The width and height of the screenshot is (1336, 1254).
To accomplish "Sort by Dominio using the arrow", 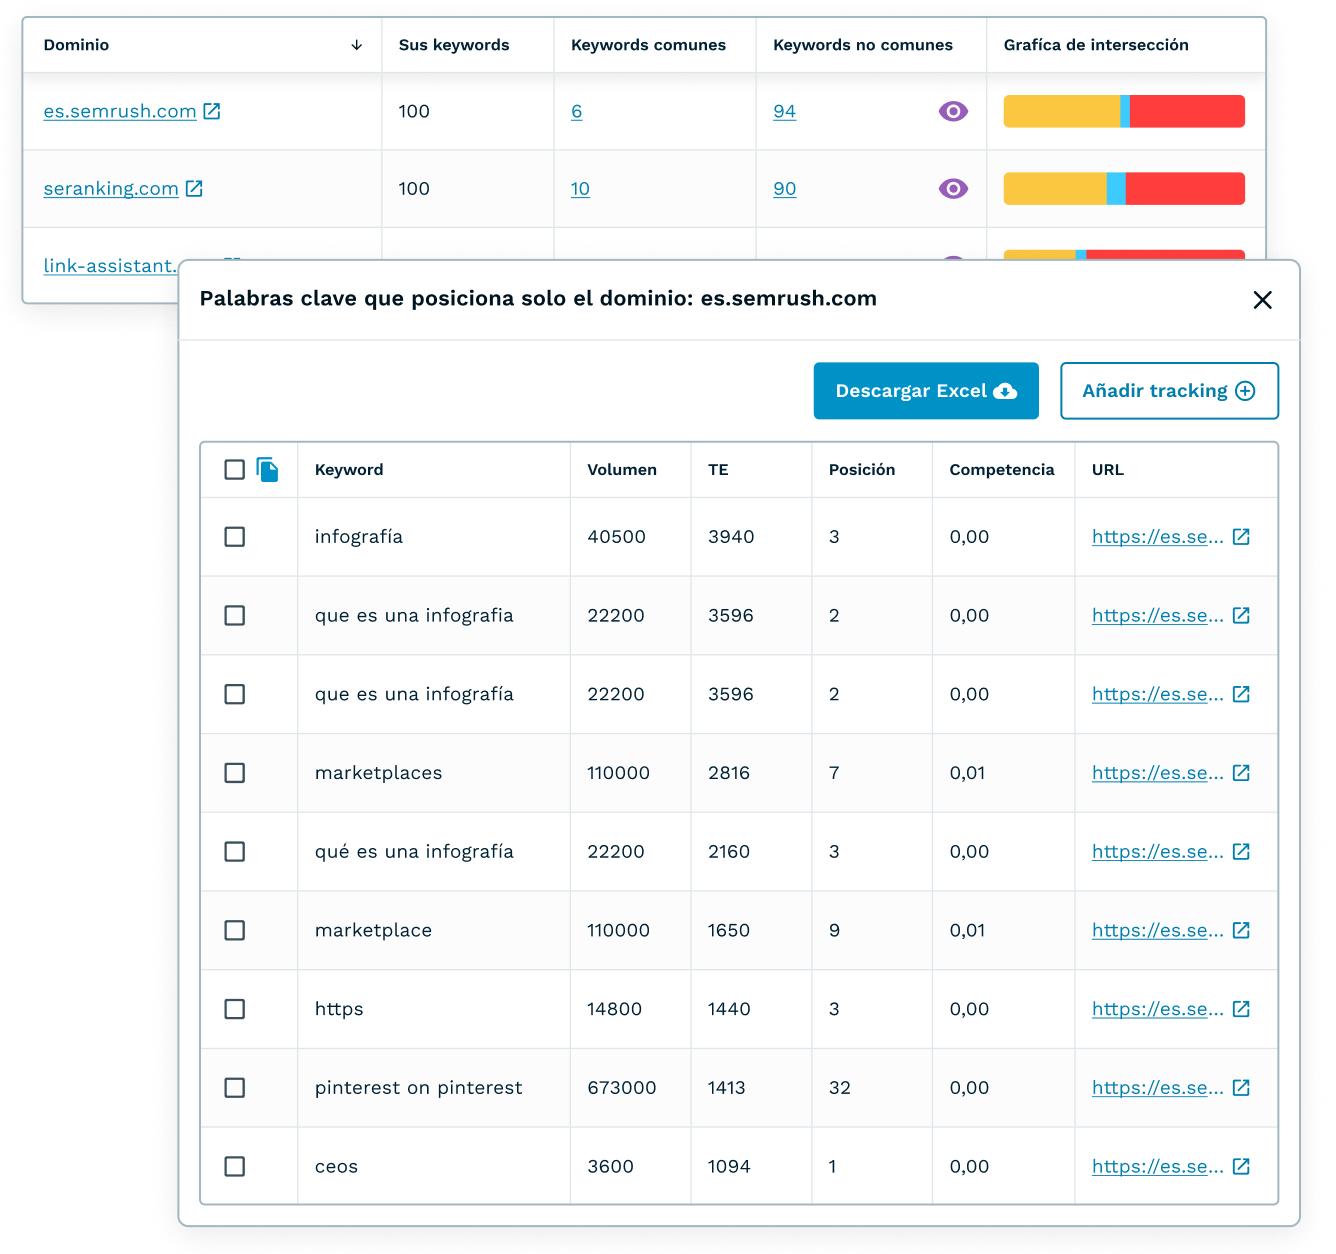I will click(x=357, y=45).
